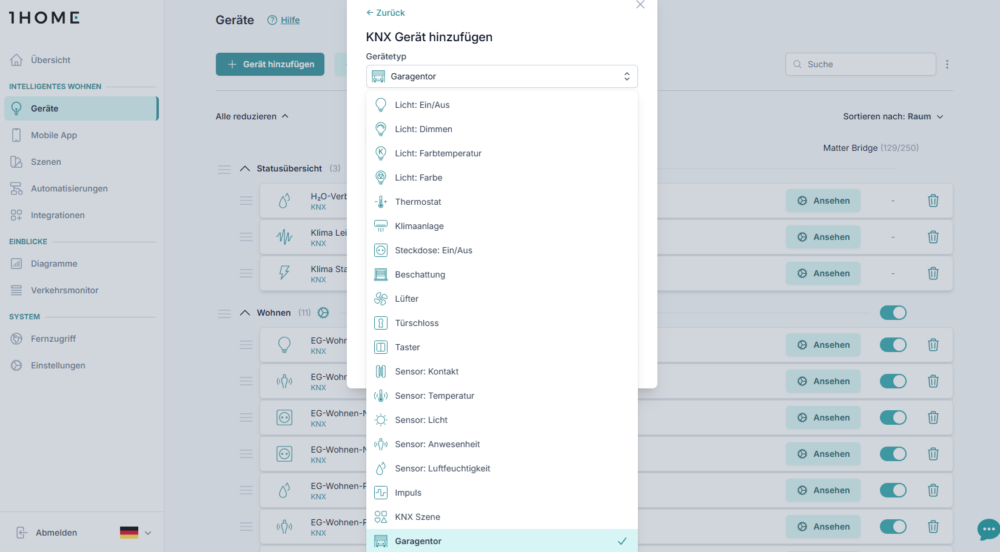1000x552 pixels.
Task: Click the trash icon in the Klima Sta row
Action: (933, 273)
